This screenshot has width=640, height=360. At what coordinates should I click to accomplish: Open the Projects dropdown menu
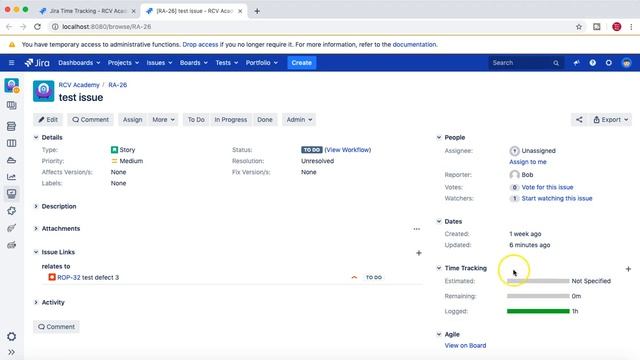click(x=123, y=62)
